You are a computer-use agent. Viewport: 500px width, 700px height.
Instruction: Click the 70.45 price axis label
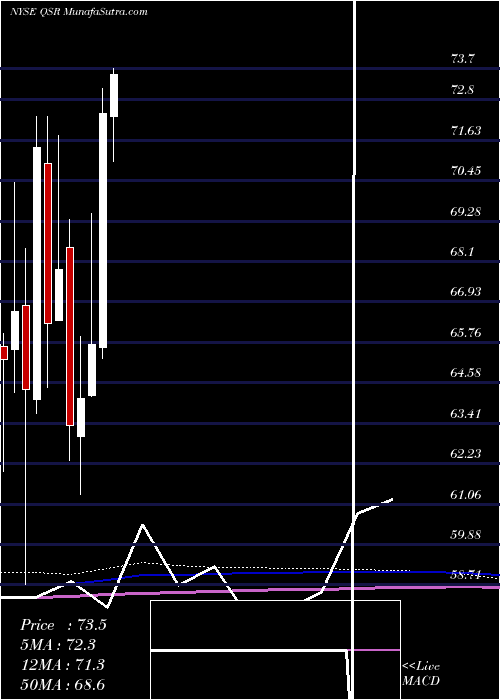(466, 170)
